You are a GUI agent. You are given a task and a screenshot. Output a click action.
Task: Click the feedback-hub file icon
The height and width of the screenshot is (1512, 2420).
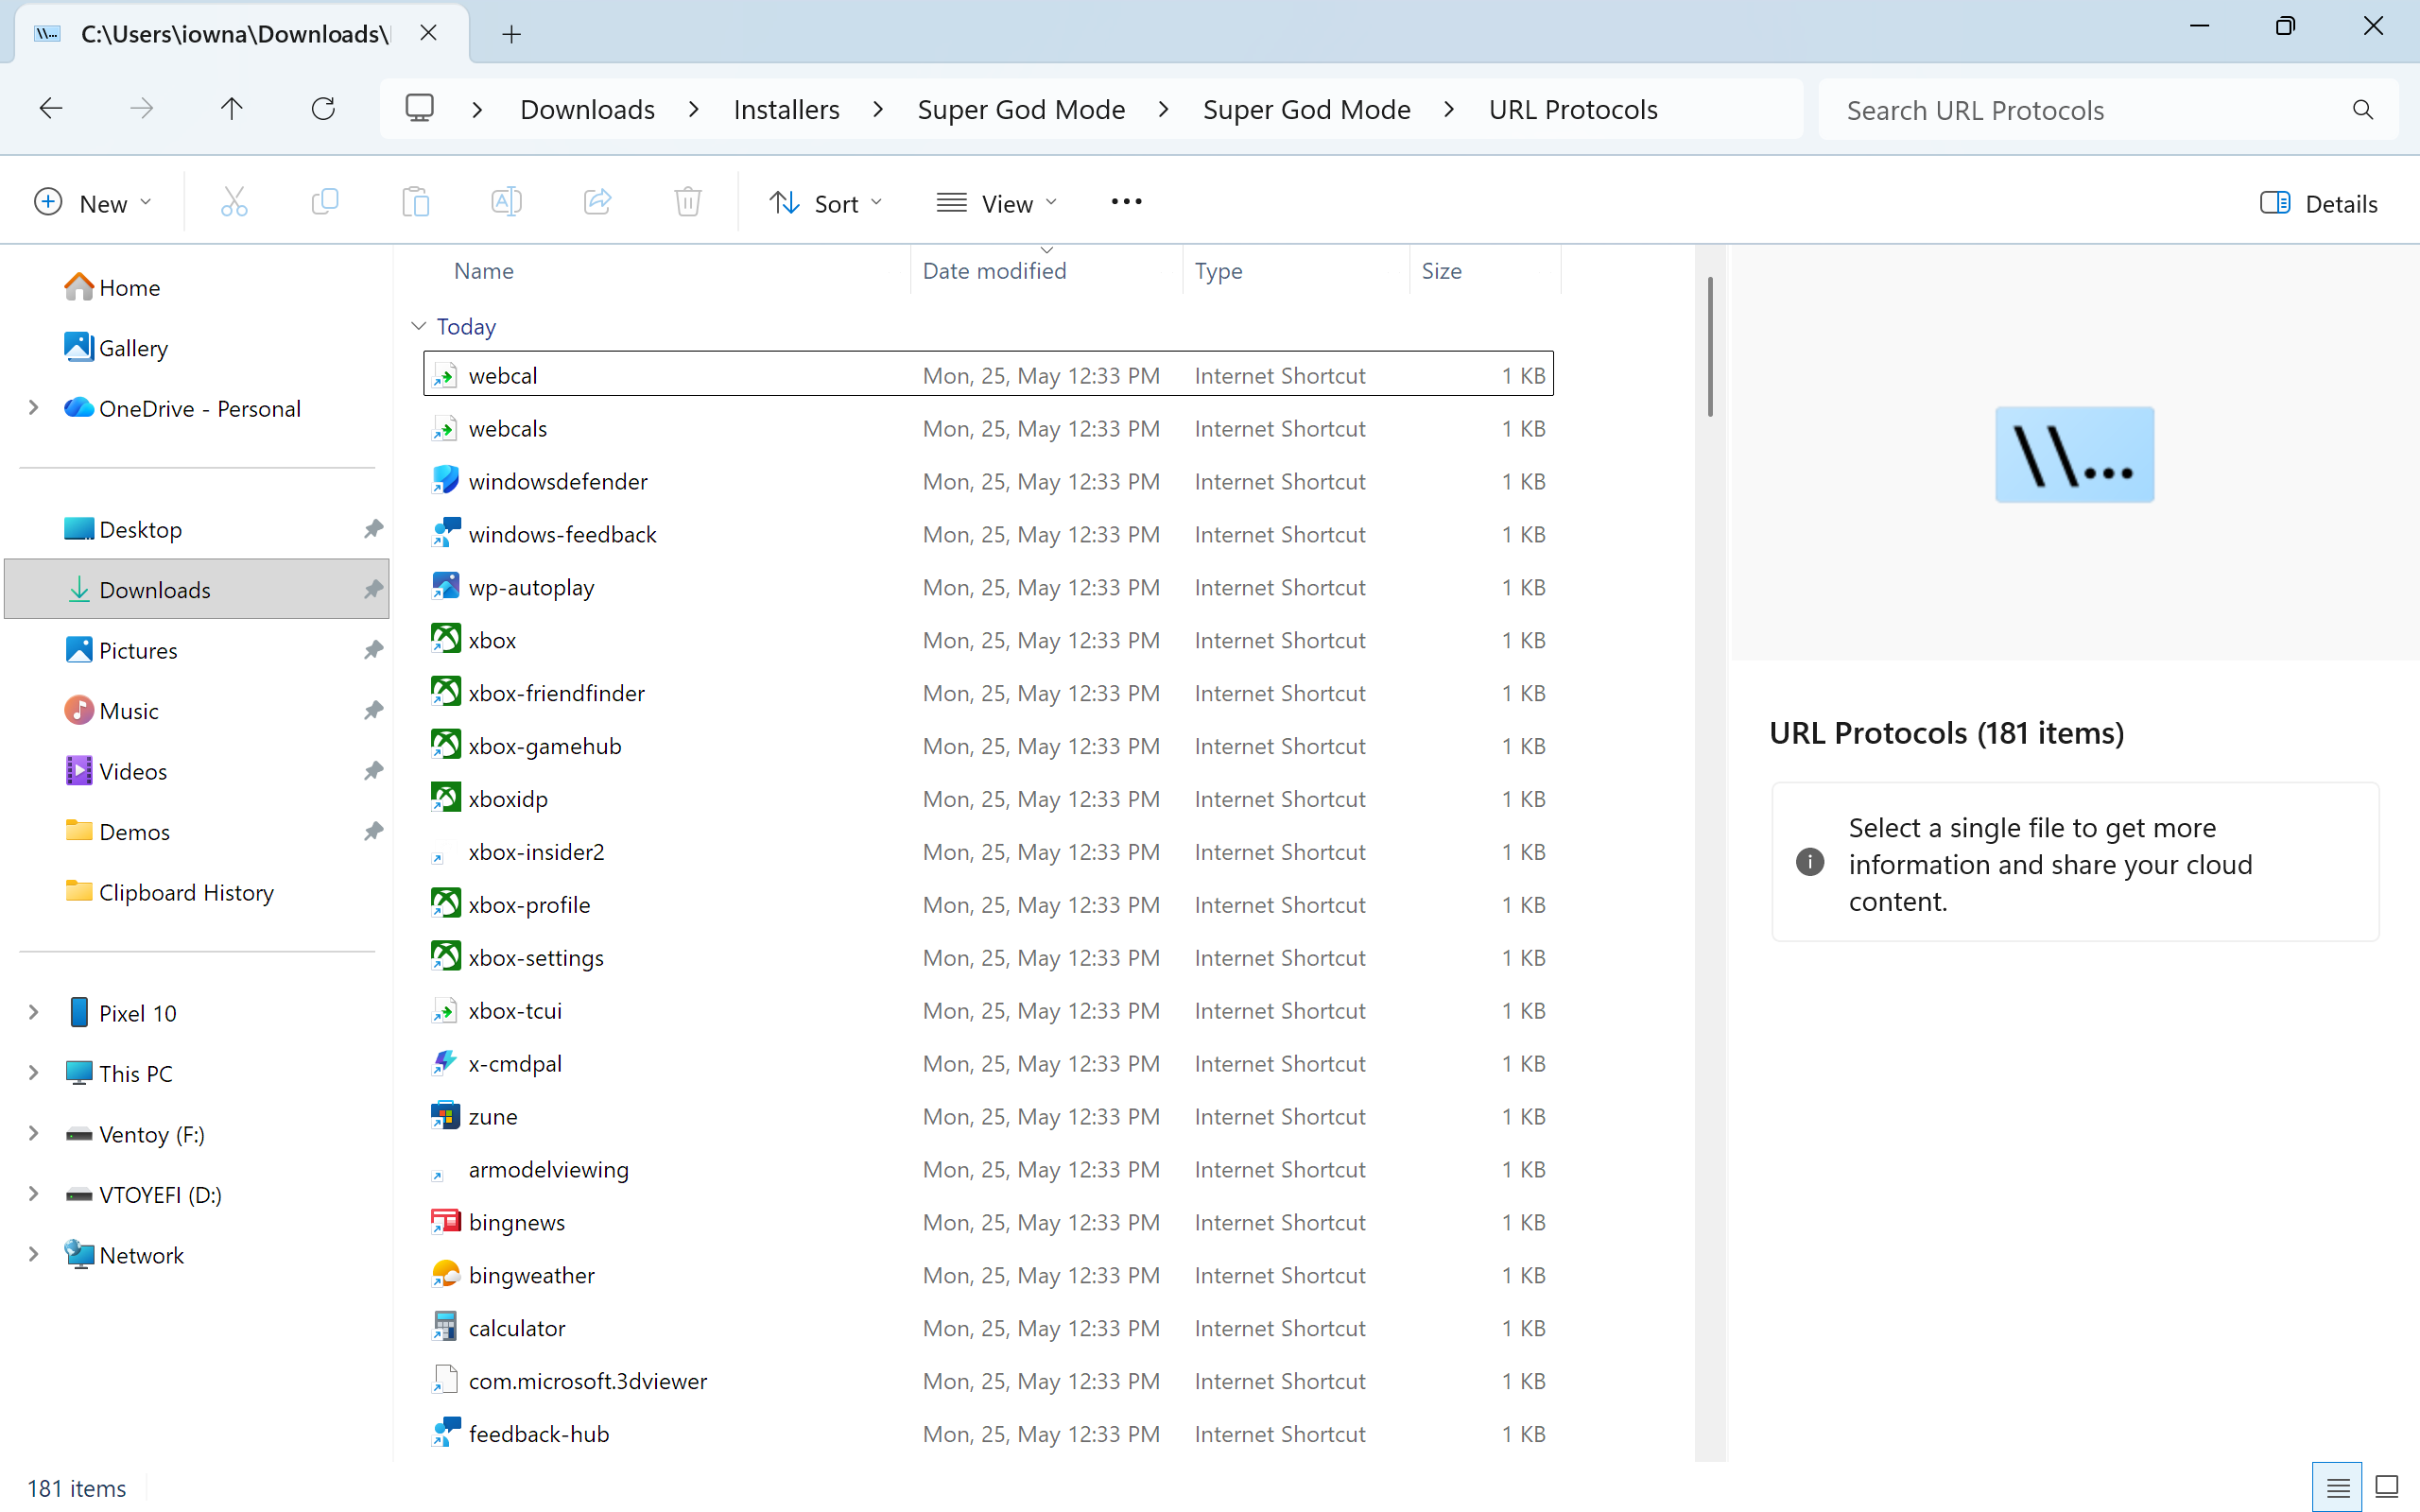coord(445,1433)
